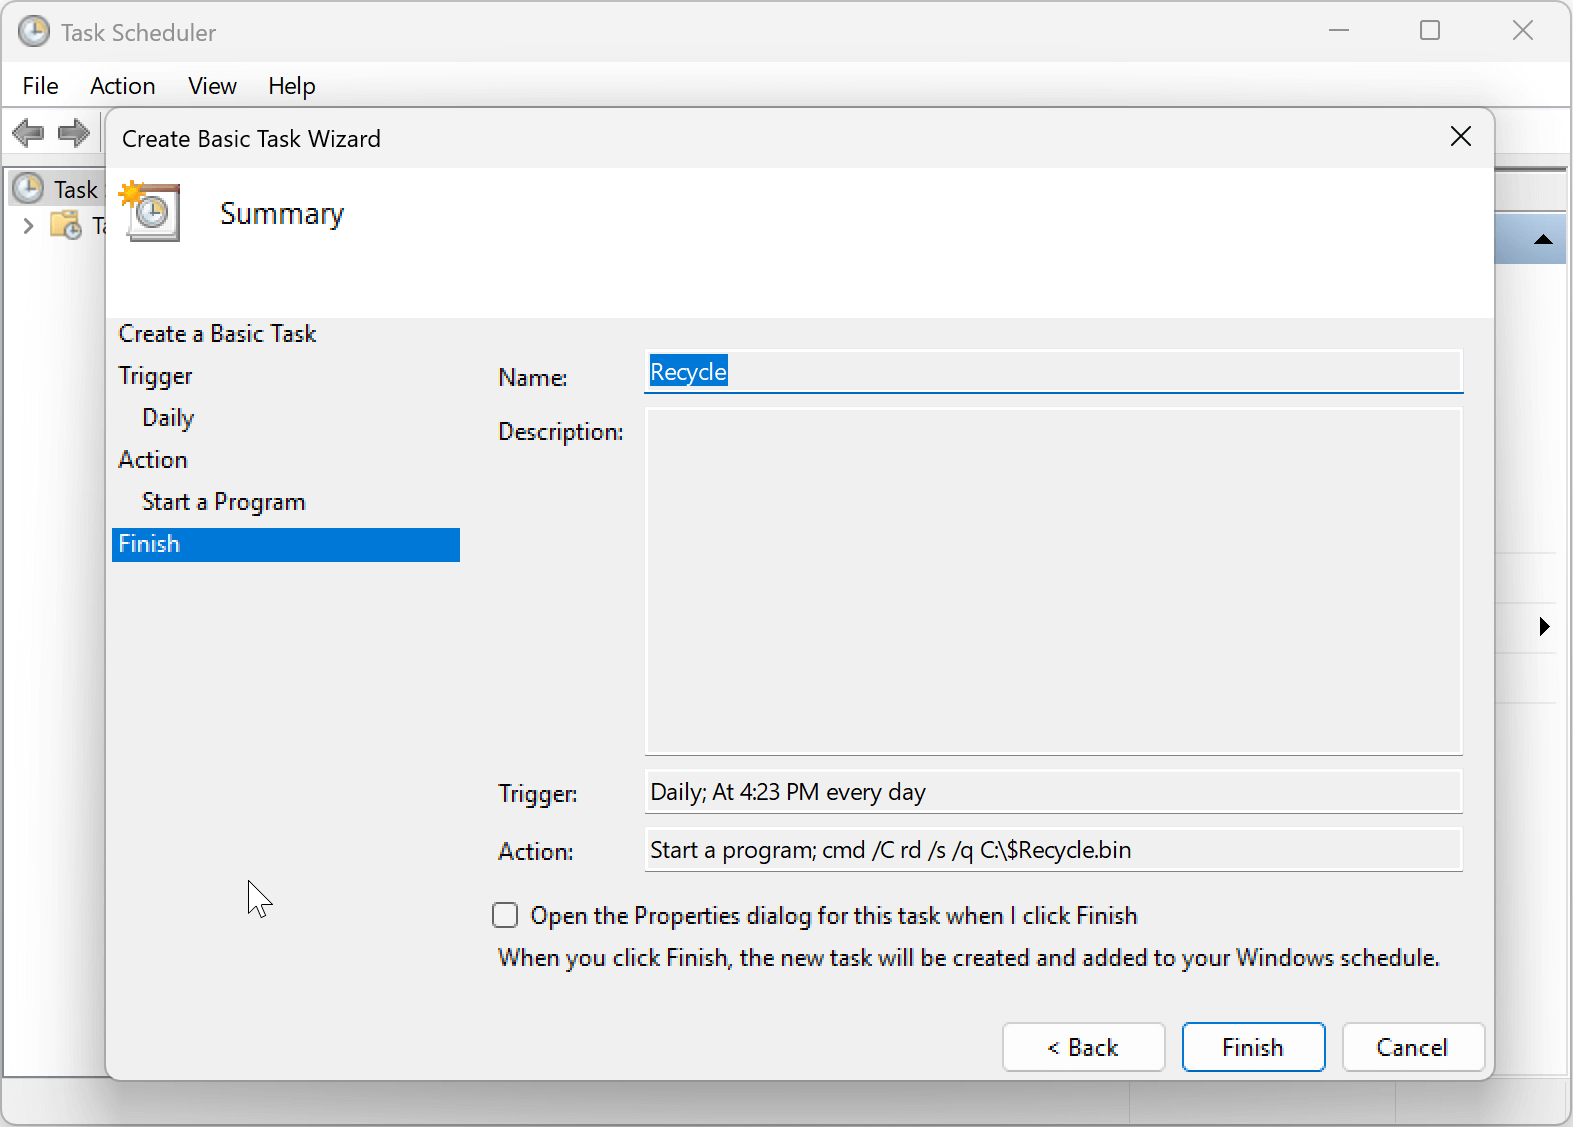Select the Task Scheduler root clock icon in tree

coord(28,188)
